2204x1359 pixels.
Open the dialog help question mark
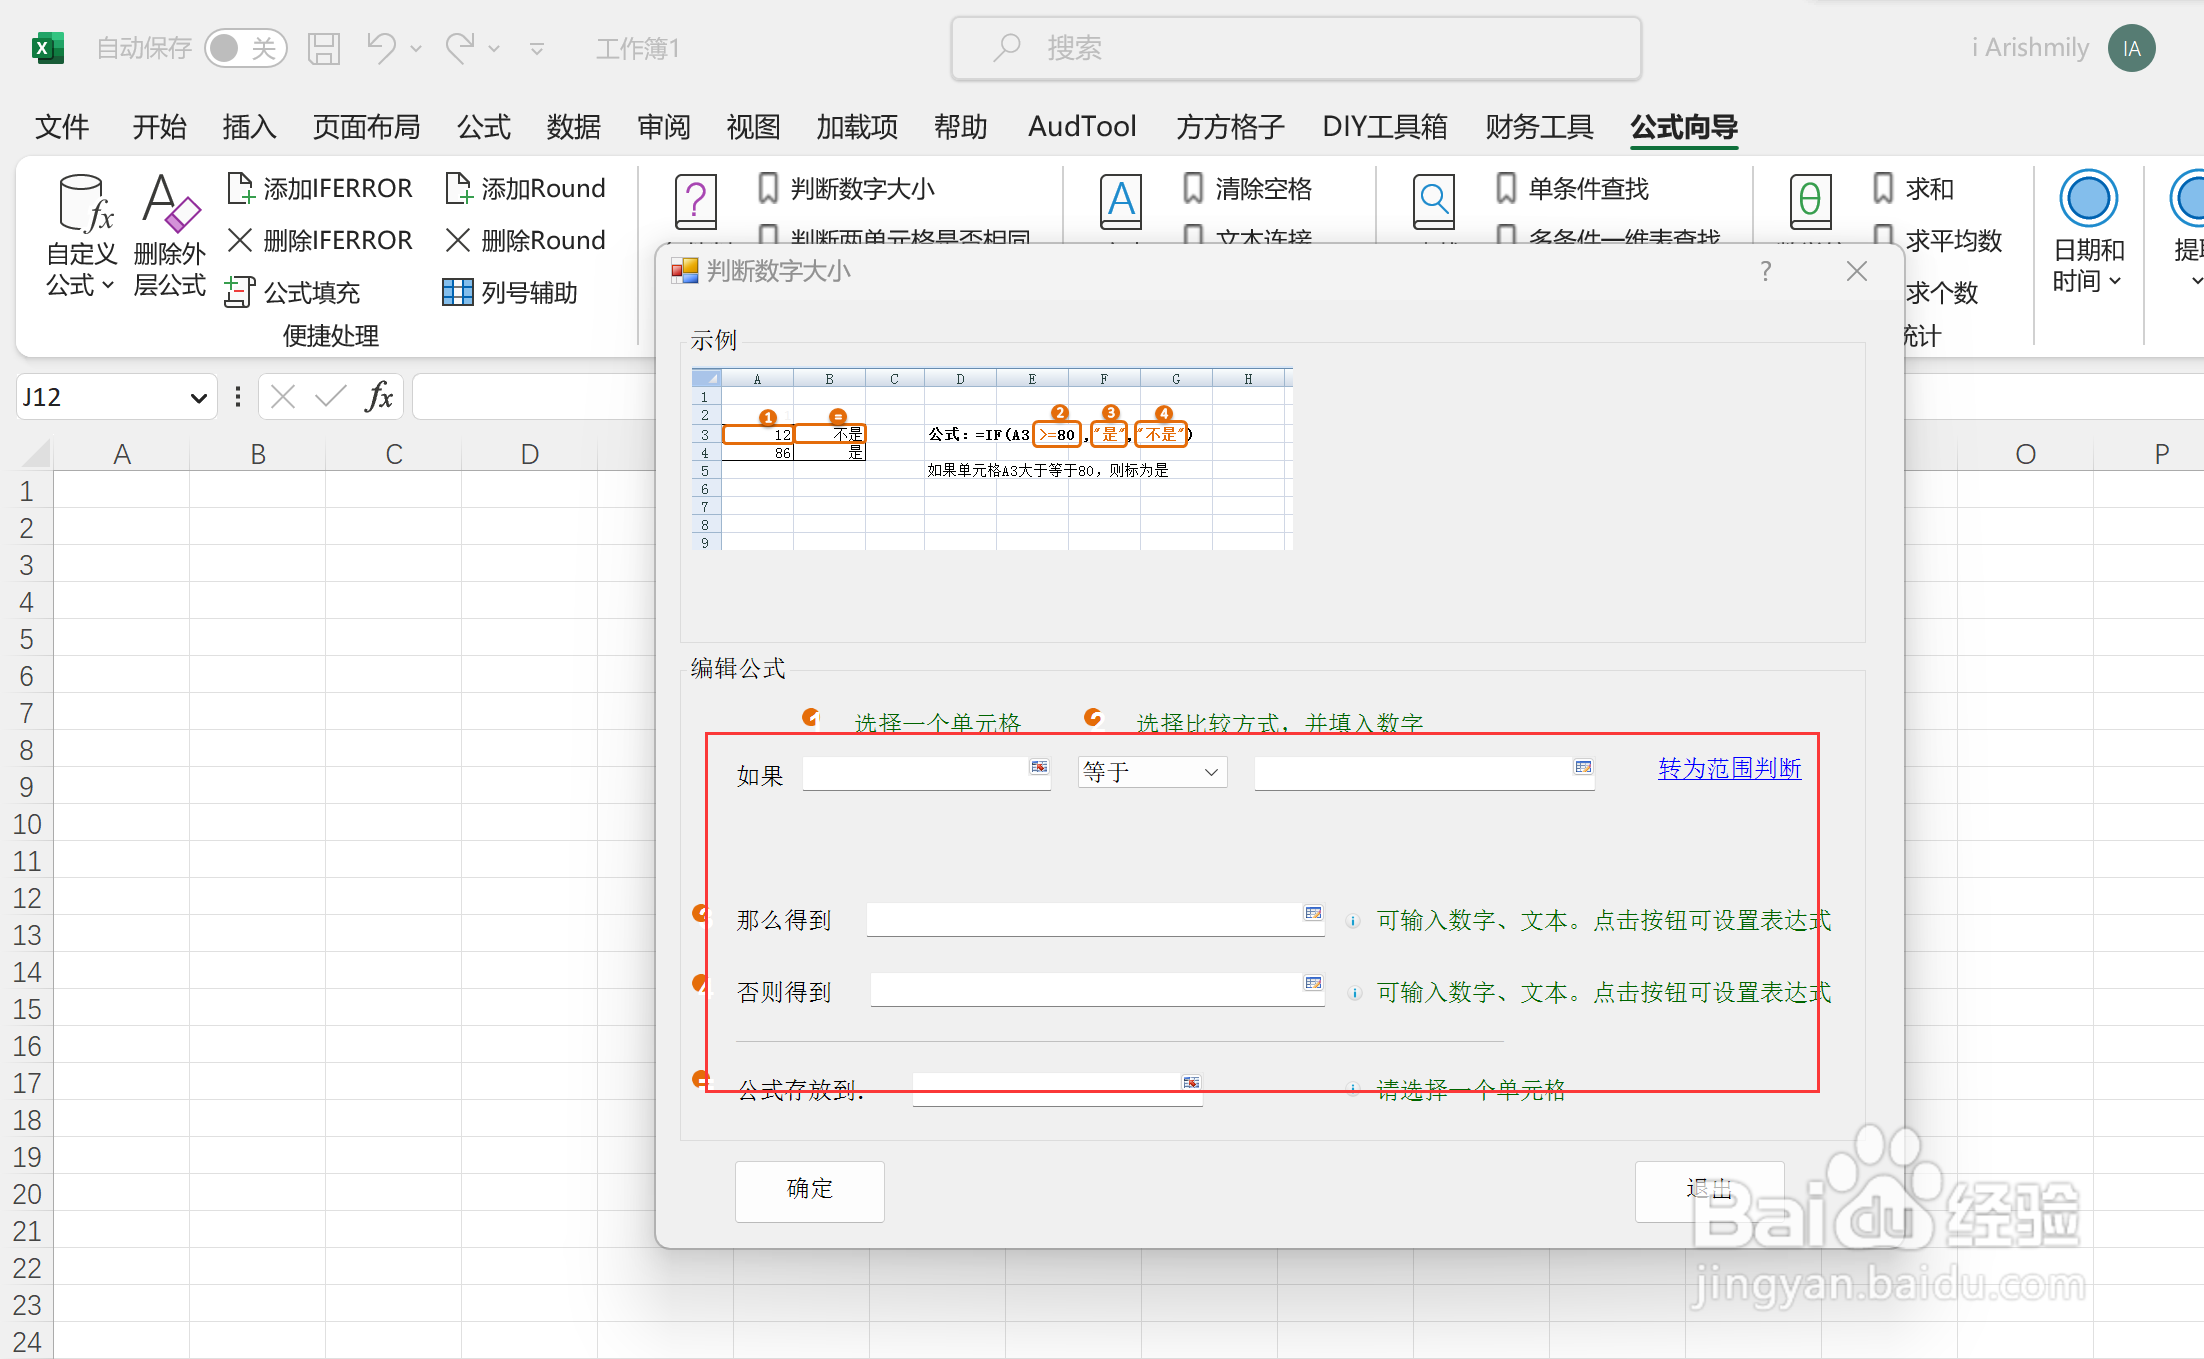(x=1765, y=271)
